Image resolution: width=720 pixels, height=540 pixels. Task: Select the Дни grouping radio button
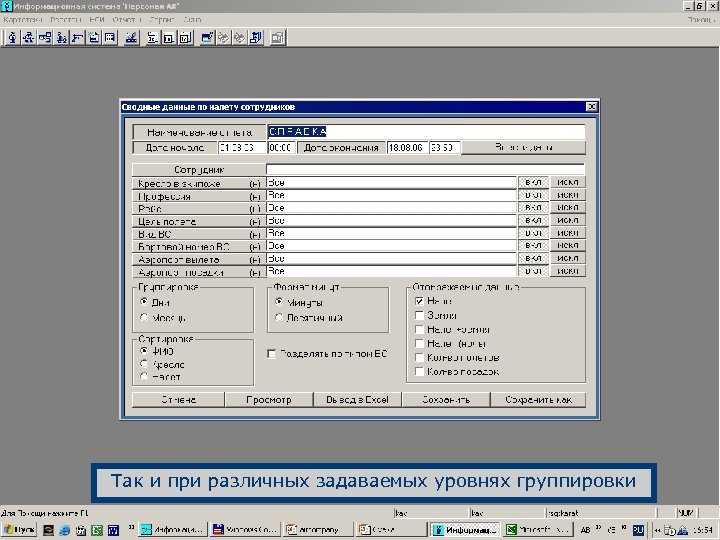144,302
